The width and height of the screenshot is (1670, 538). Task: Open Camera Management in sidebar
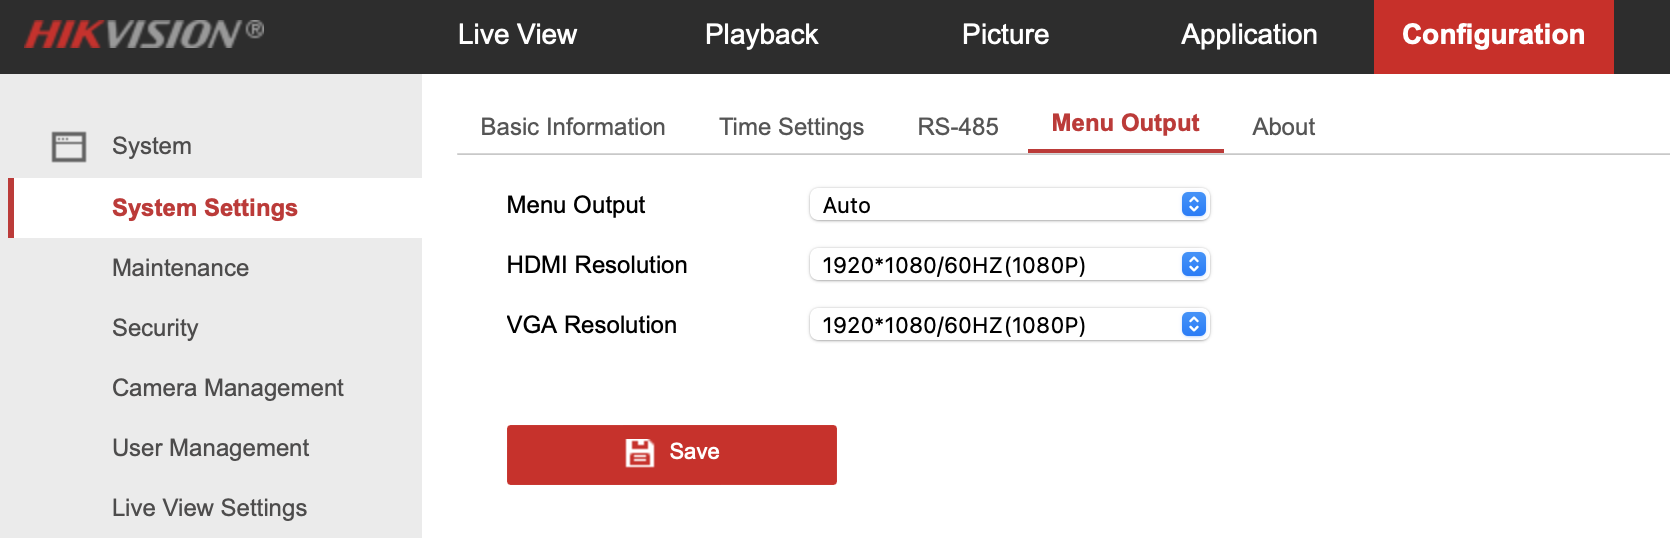(x=227, y=388)
